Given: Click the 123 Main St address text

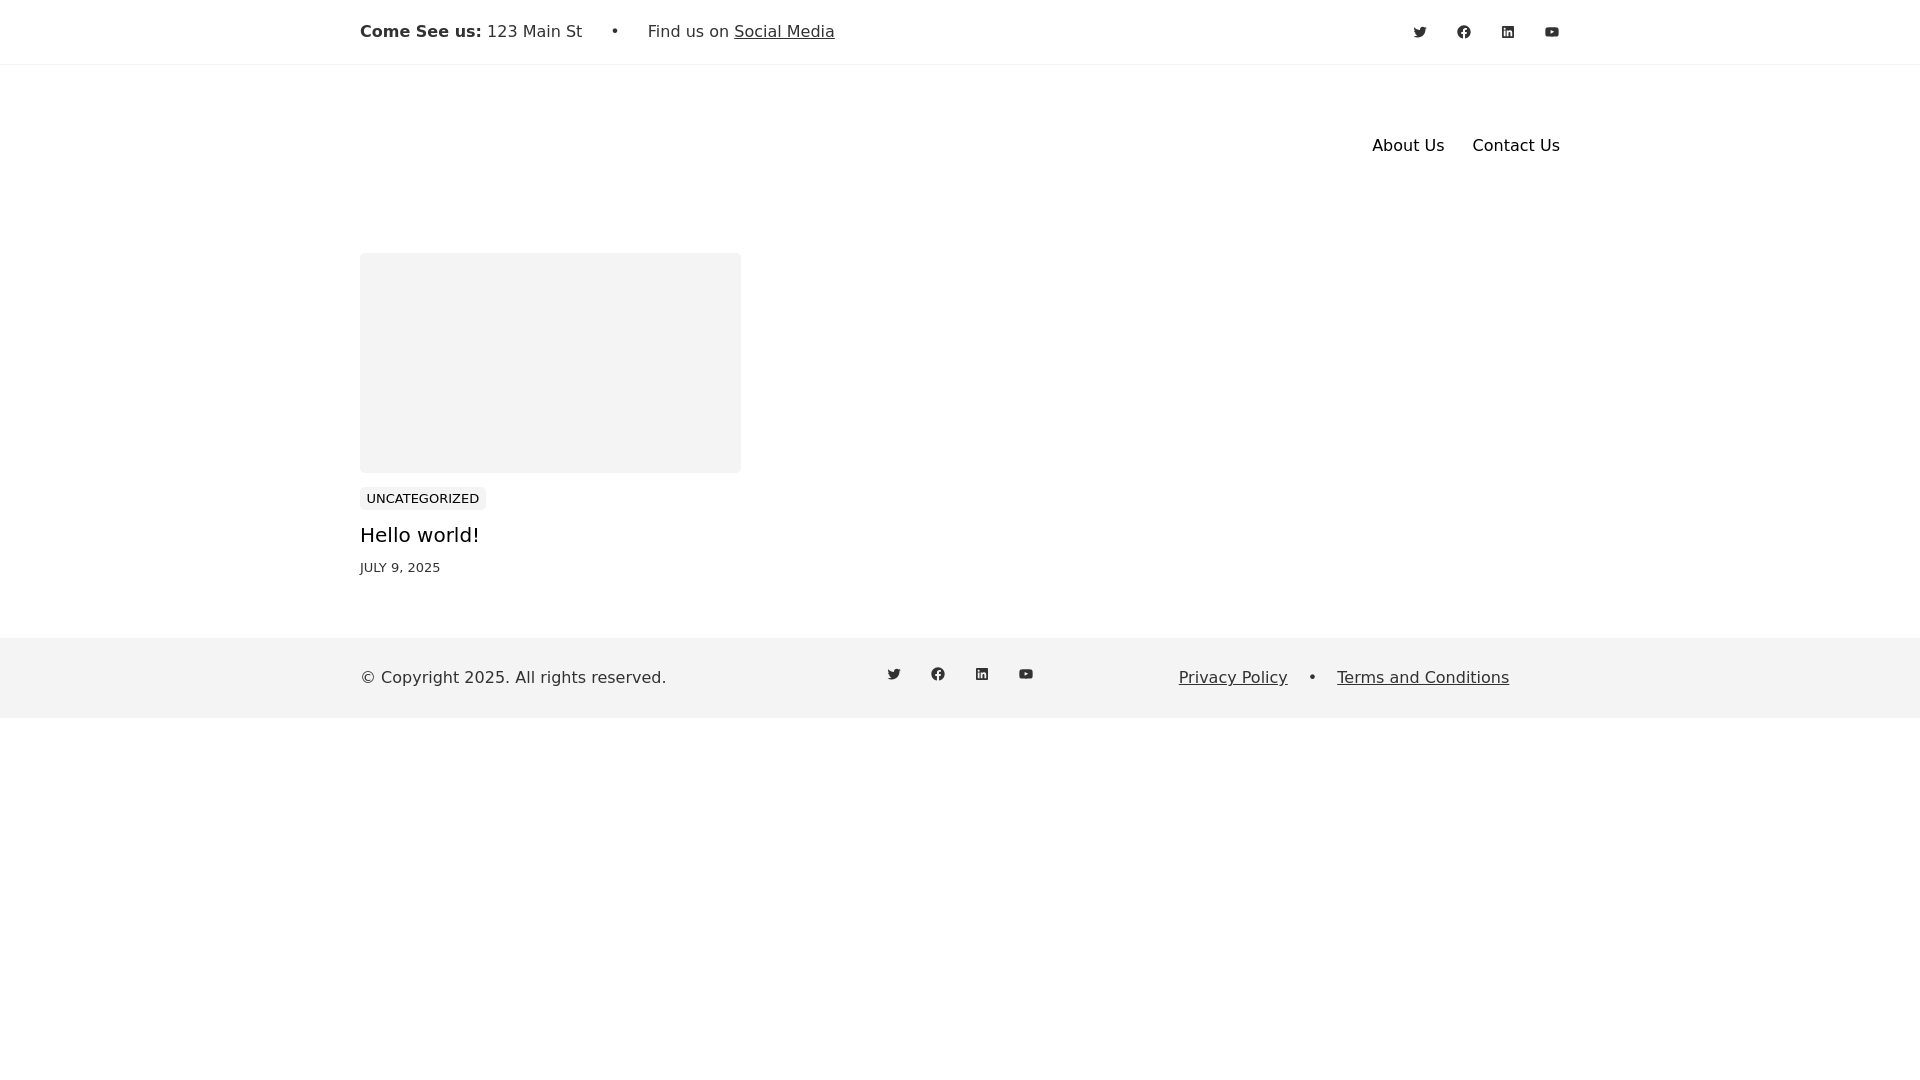Looking at the screenshot, I should click(534, 32).
